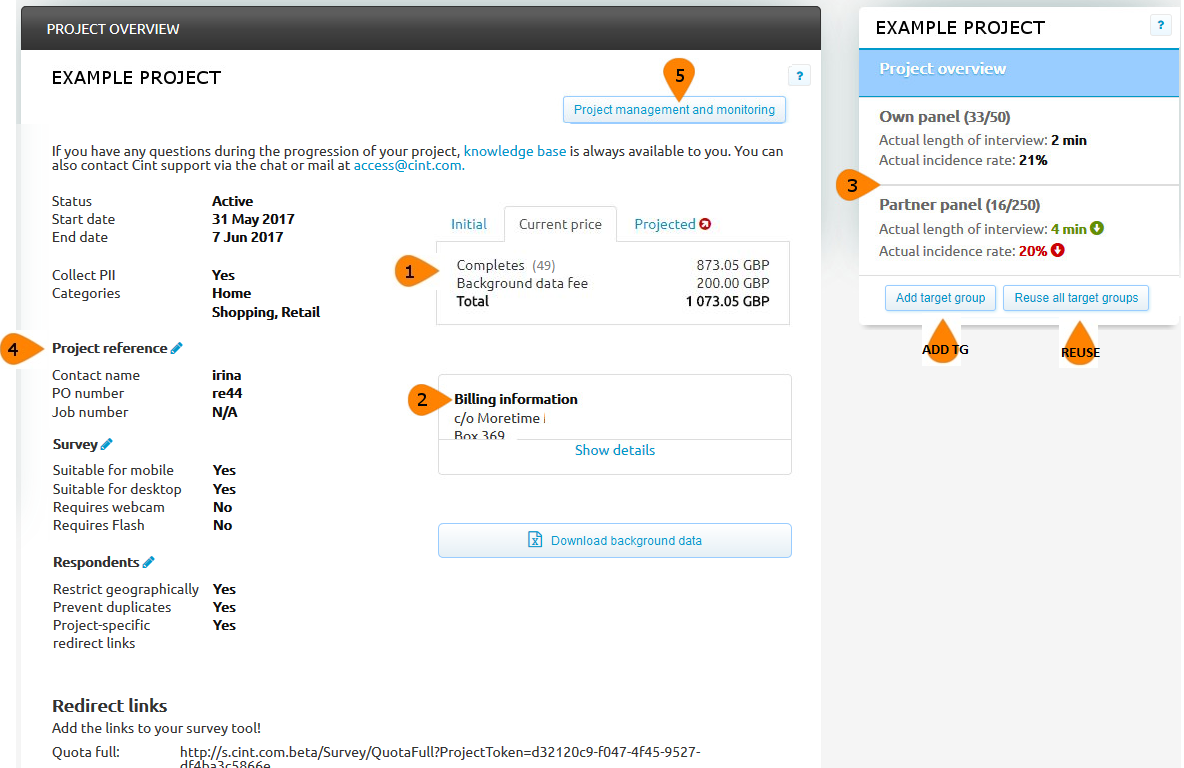Open the Projected price tab

tap(664, 224)
